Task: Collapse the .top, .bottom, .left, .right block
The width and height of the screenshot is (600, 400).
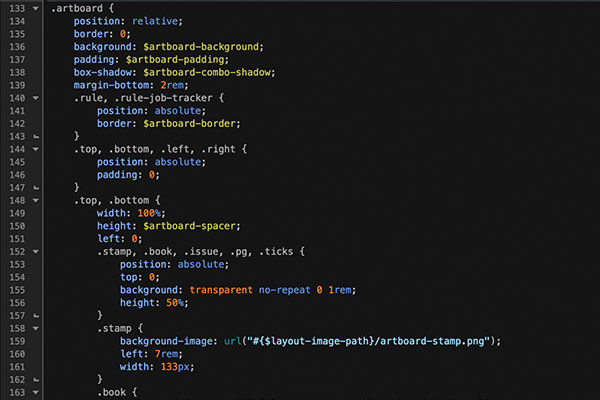Action: 36,148
